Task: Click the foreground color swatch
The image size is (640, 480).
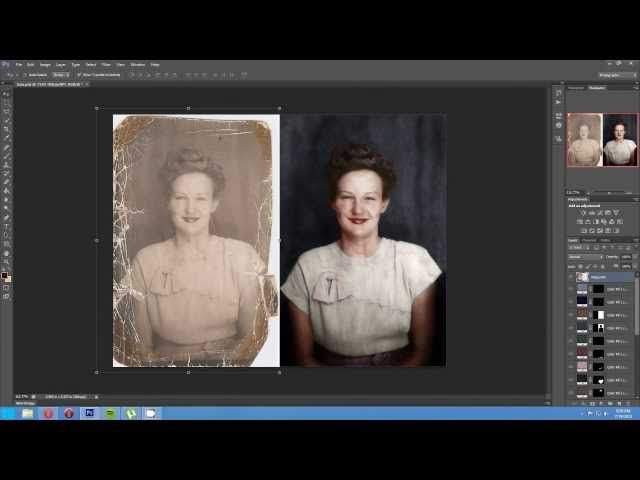Action: point(4,276)
